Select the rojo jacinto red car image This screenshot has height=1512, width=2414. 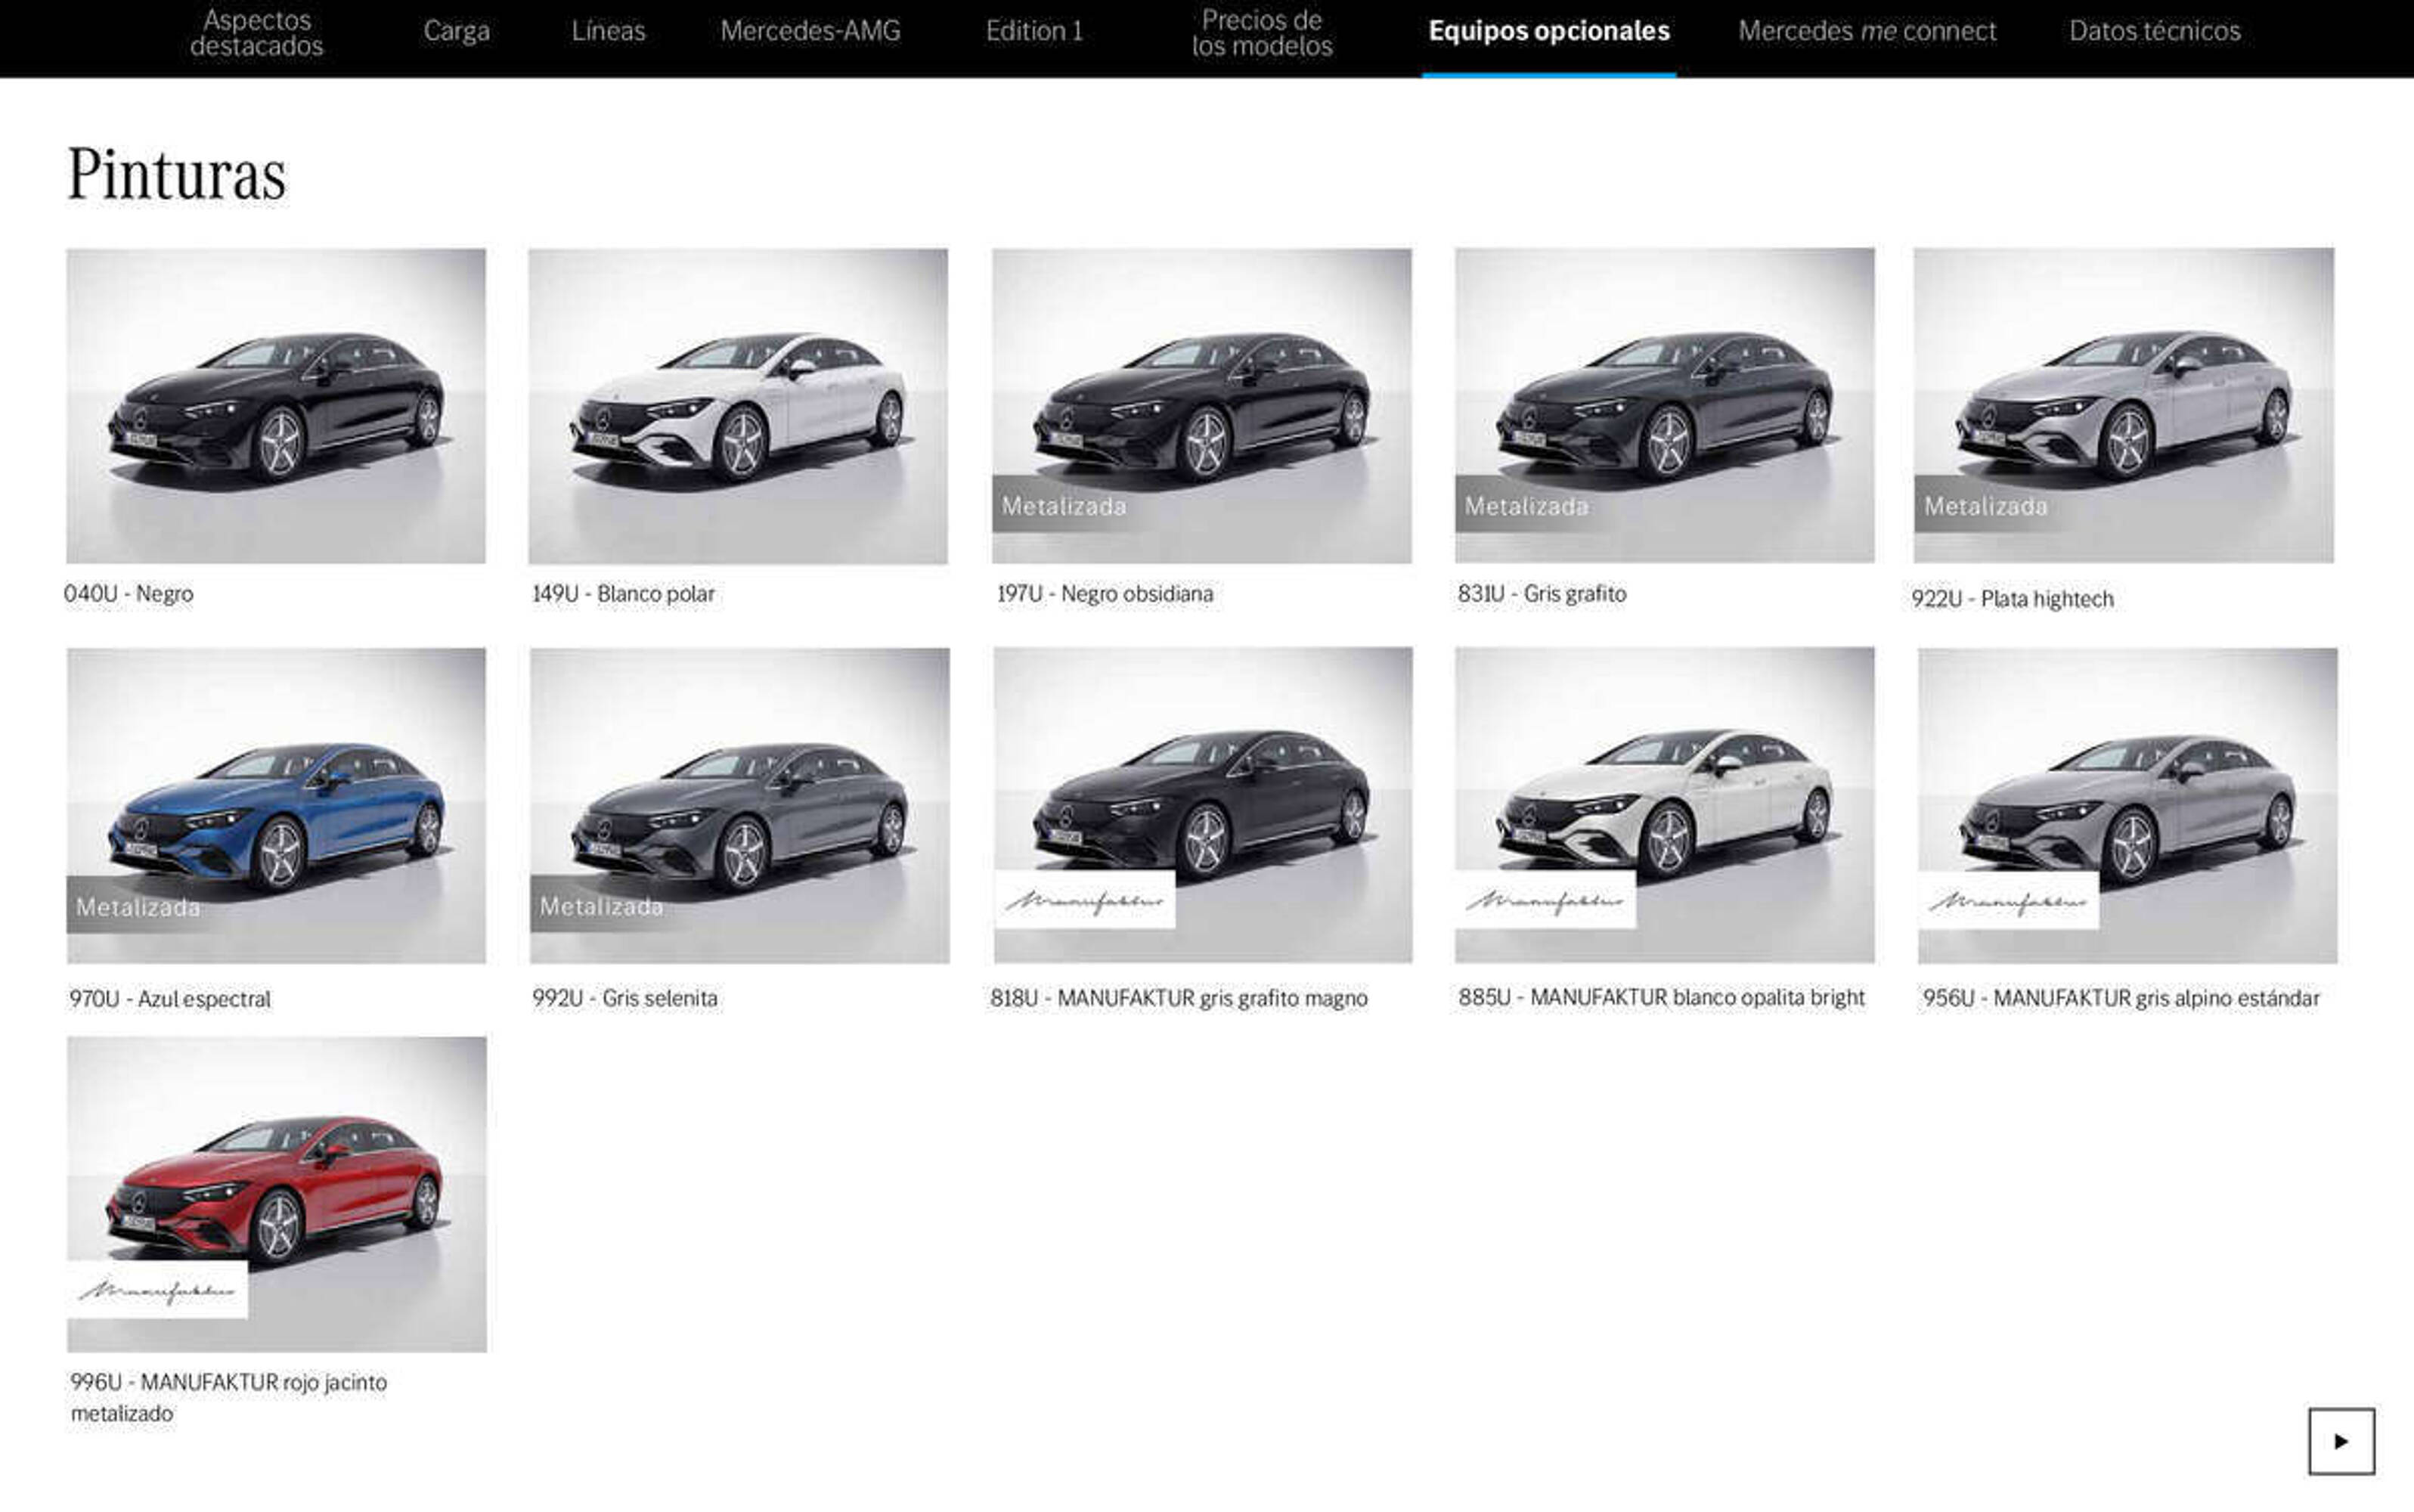click(277, 1194)
